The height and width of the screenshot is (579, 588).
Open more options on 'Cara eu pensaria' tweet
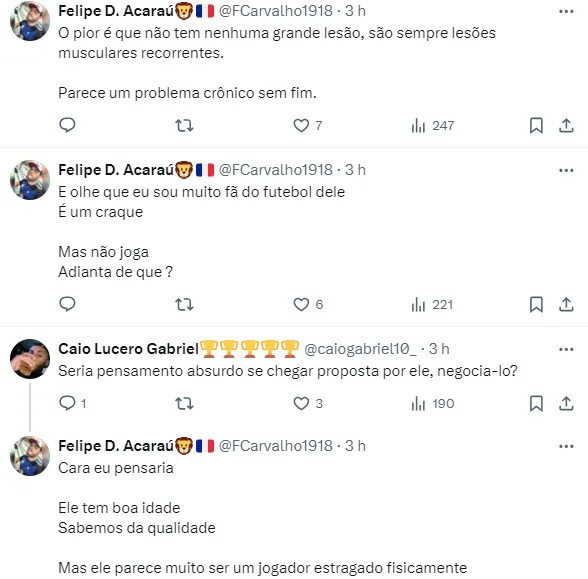pyautogui.click(x=566, y=446)
